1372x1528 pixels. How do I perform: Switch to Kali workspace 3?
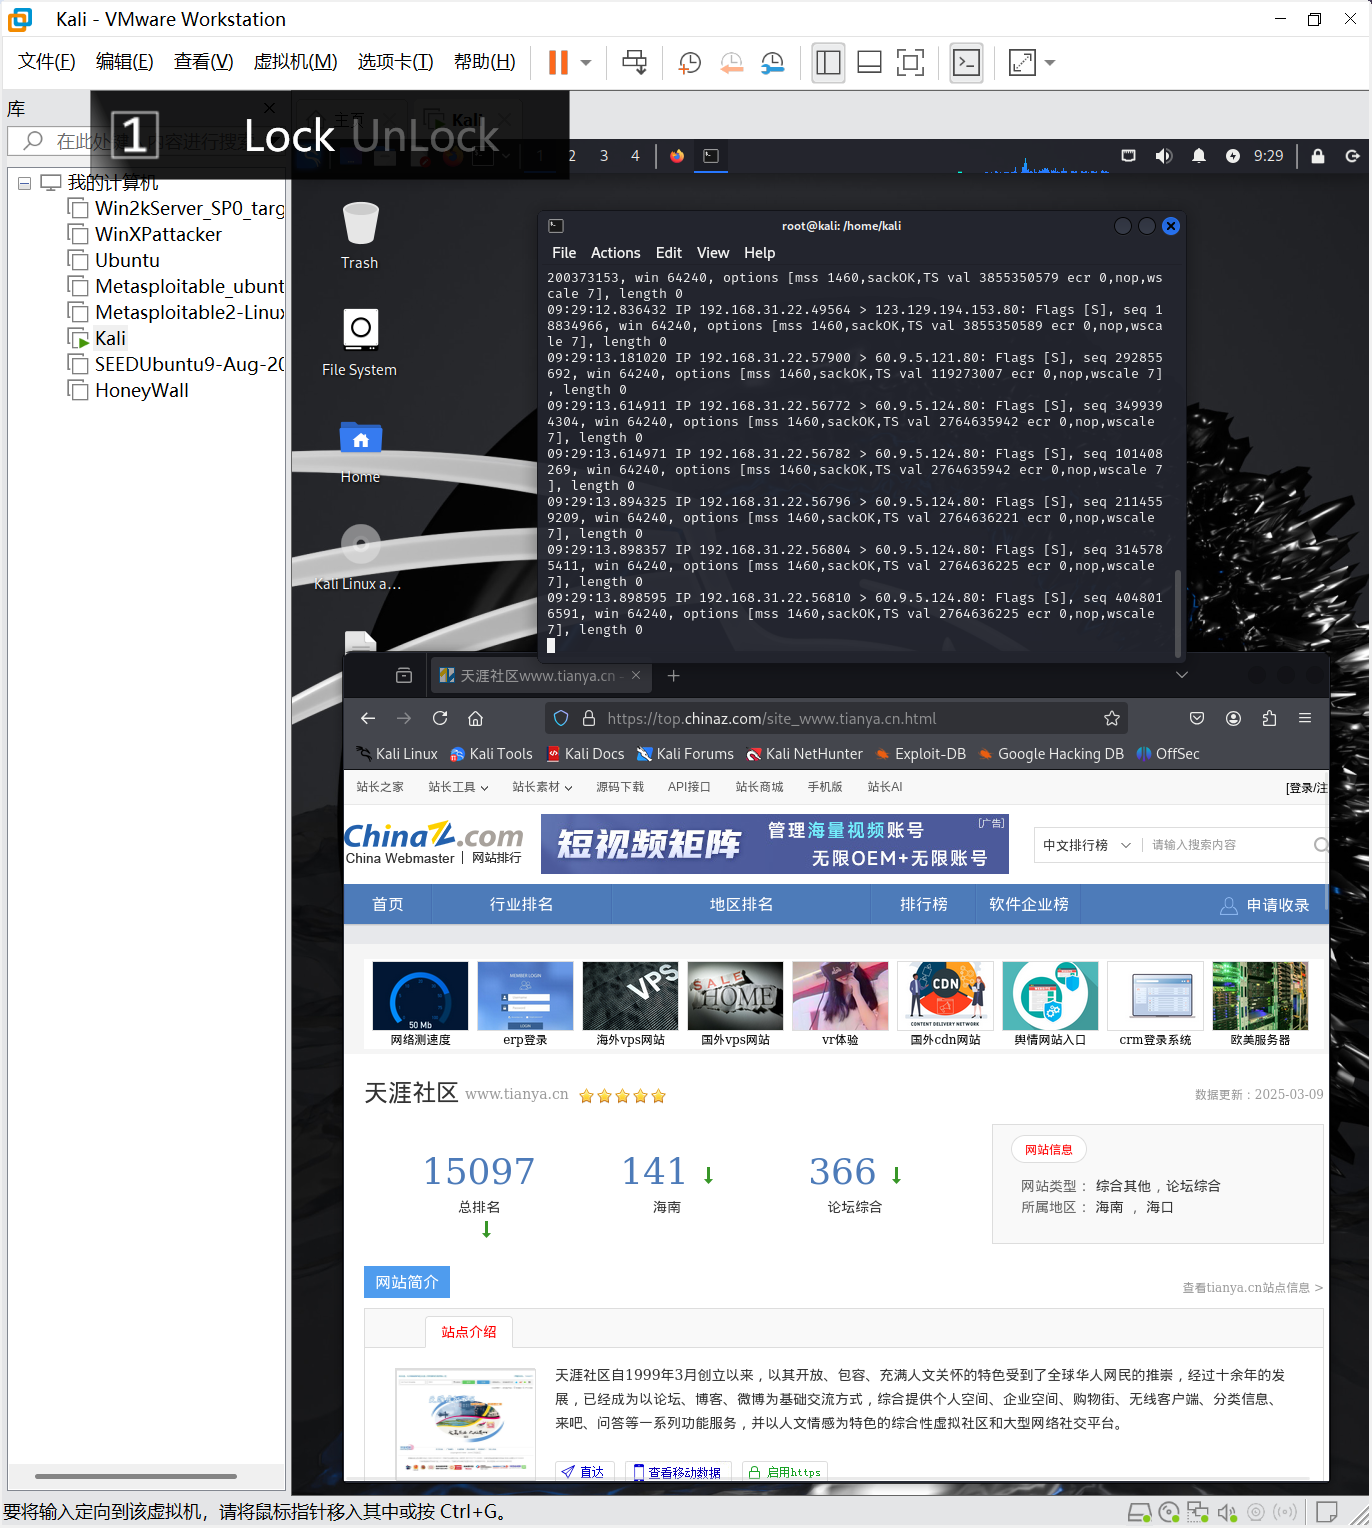[x=604, y=156]
